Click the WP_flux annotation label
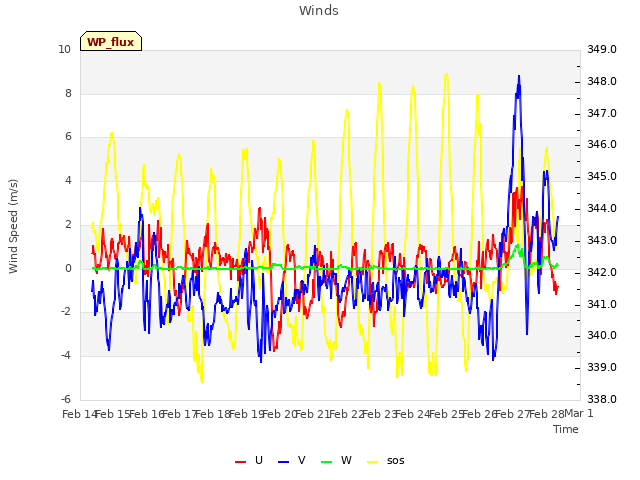640x480 pixels. (111, 42)
